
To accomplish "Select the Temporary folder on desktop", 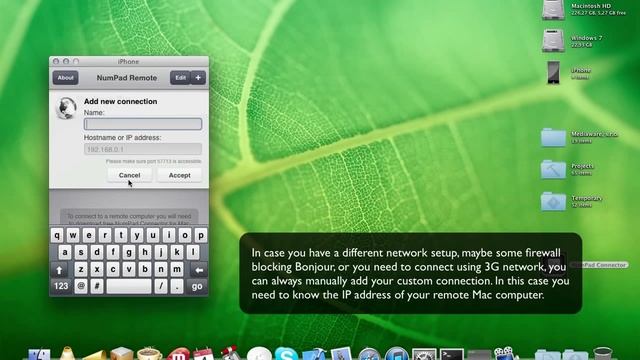I will coord(553,201).
